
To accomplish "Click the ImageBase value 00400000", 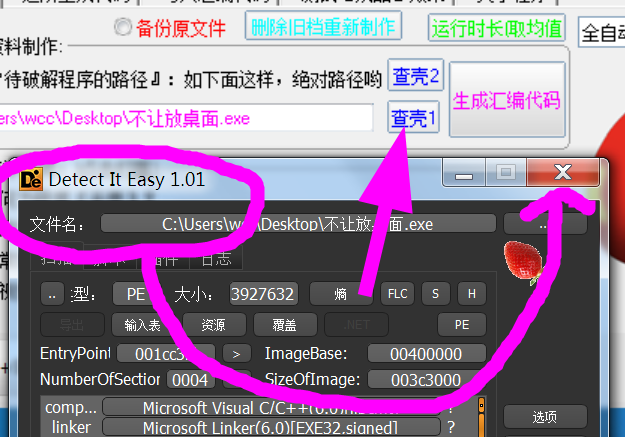I will [x=426, y=354].
